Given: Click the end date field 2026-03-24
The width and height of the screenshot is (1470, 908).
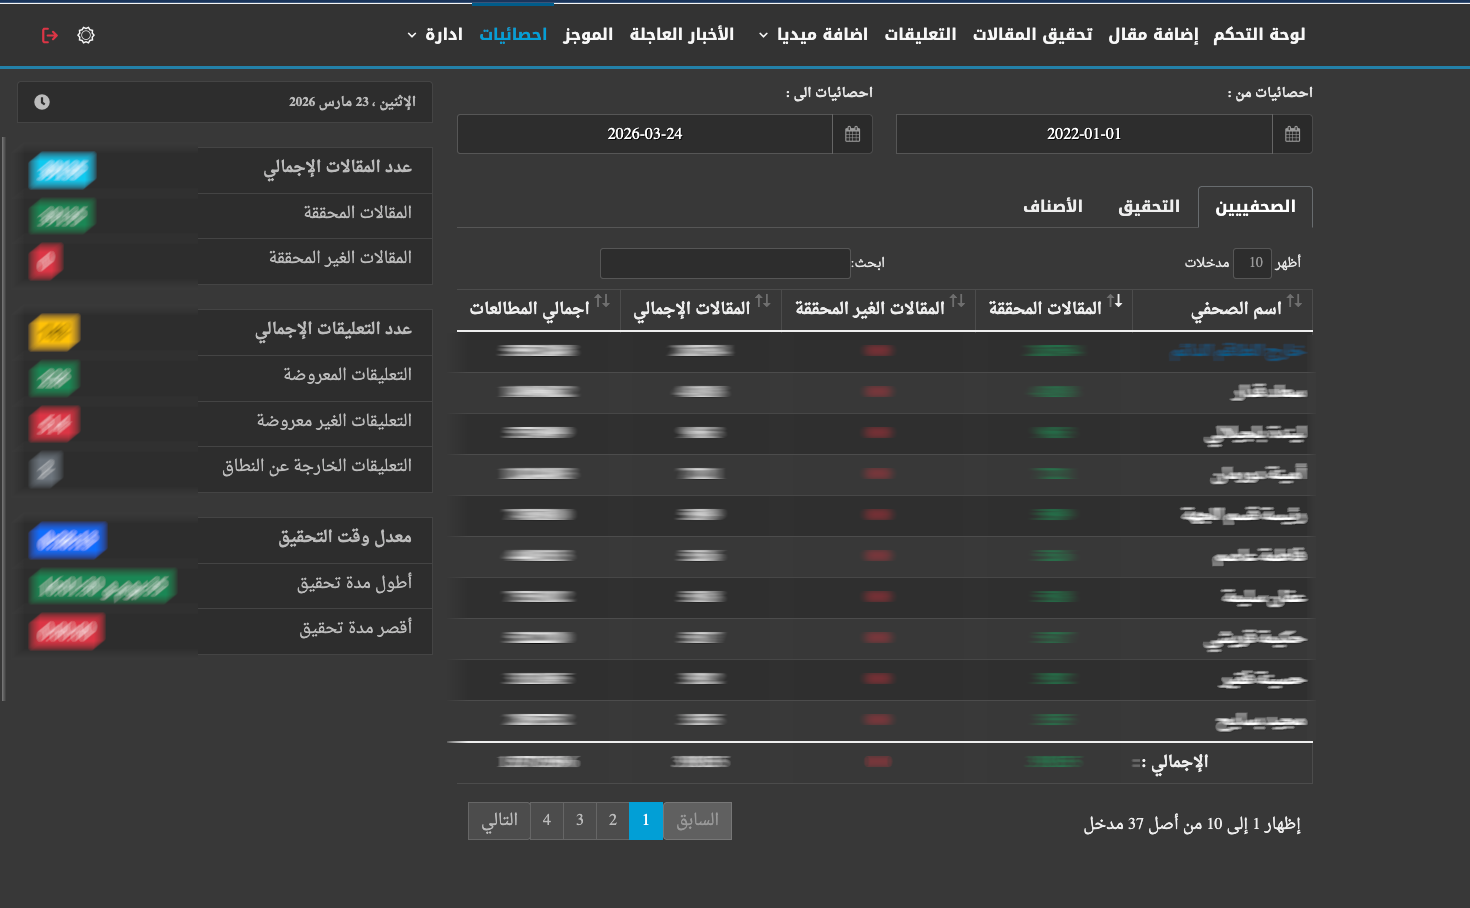Looking at the screenshot, I should (x=645, y=134).
